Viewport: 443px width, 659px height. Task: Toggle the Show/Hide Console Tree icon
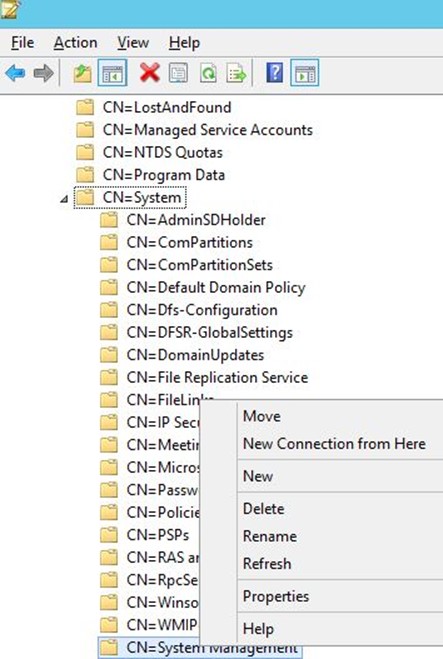tap(112, 74)
